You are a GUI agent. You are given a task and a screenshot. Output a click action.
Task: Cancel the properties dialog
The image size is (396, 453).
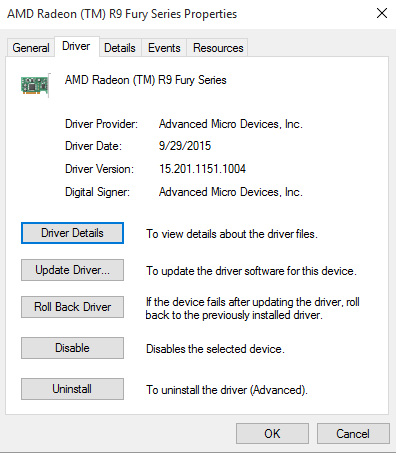pyautogui.click(x=353, y=434)
